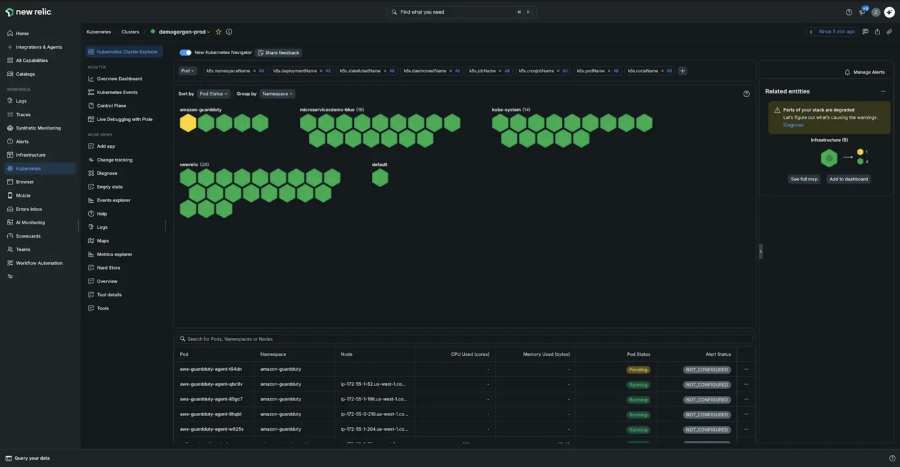
Task: Click the sidebar customize icon below Workflow Automation
Action: (x=10, y=277)
